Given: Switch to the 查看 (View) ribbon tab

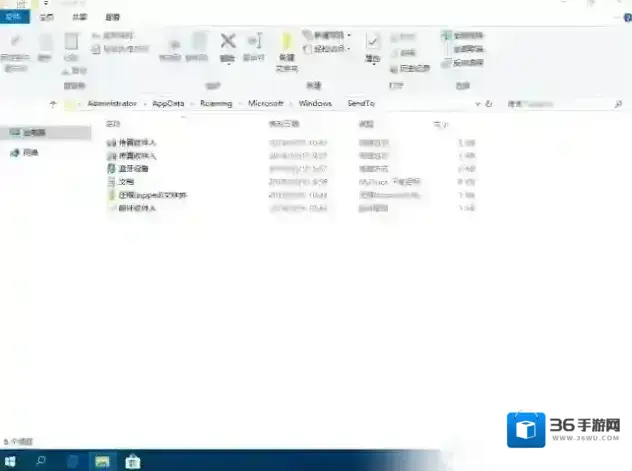Looking at the screenshot, I should point(112,17).
